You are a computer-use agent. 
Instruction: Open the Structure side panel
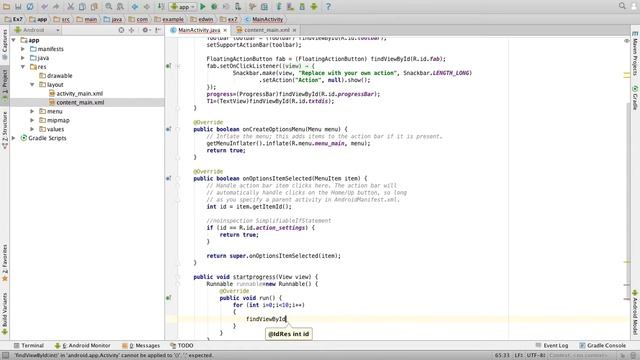point(4,131)
